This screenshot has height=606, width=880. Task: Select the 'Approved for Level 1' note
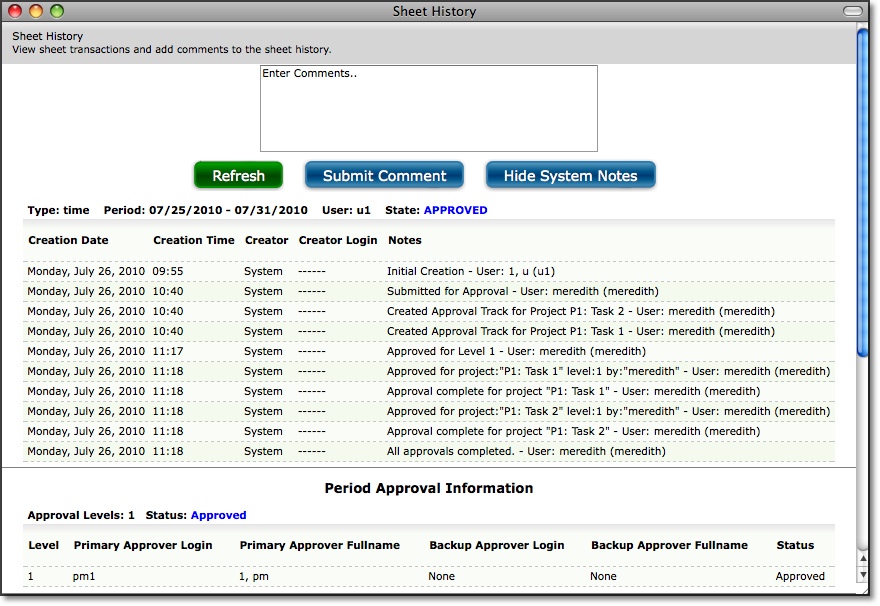(x=516, y=351)
